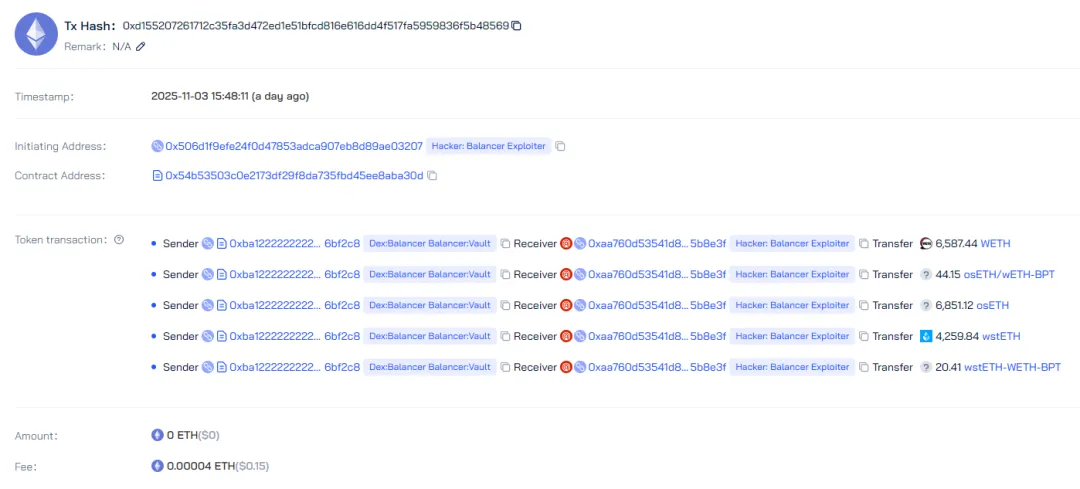Open the osETH token link in third row
1080x489 pixels.
tap(992, 305)
